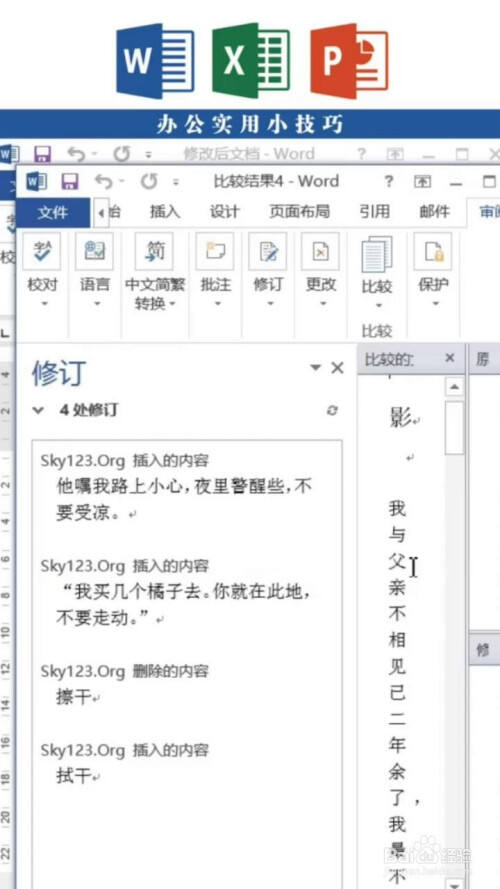500x889 pixels.
Task: Switch to the 引用 tab
Action: [375, 212]
